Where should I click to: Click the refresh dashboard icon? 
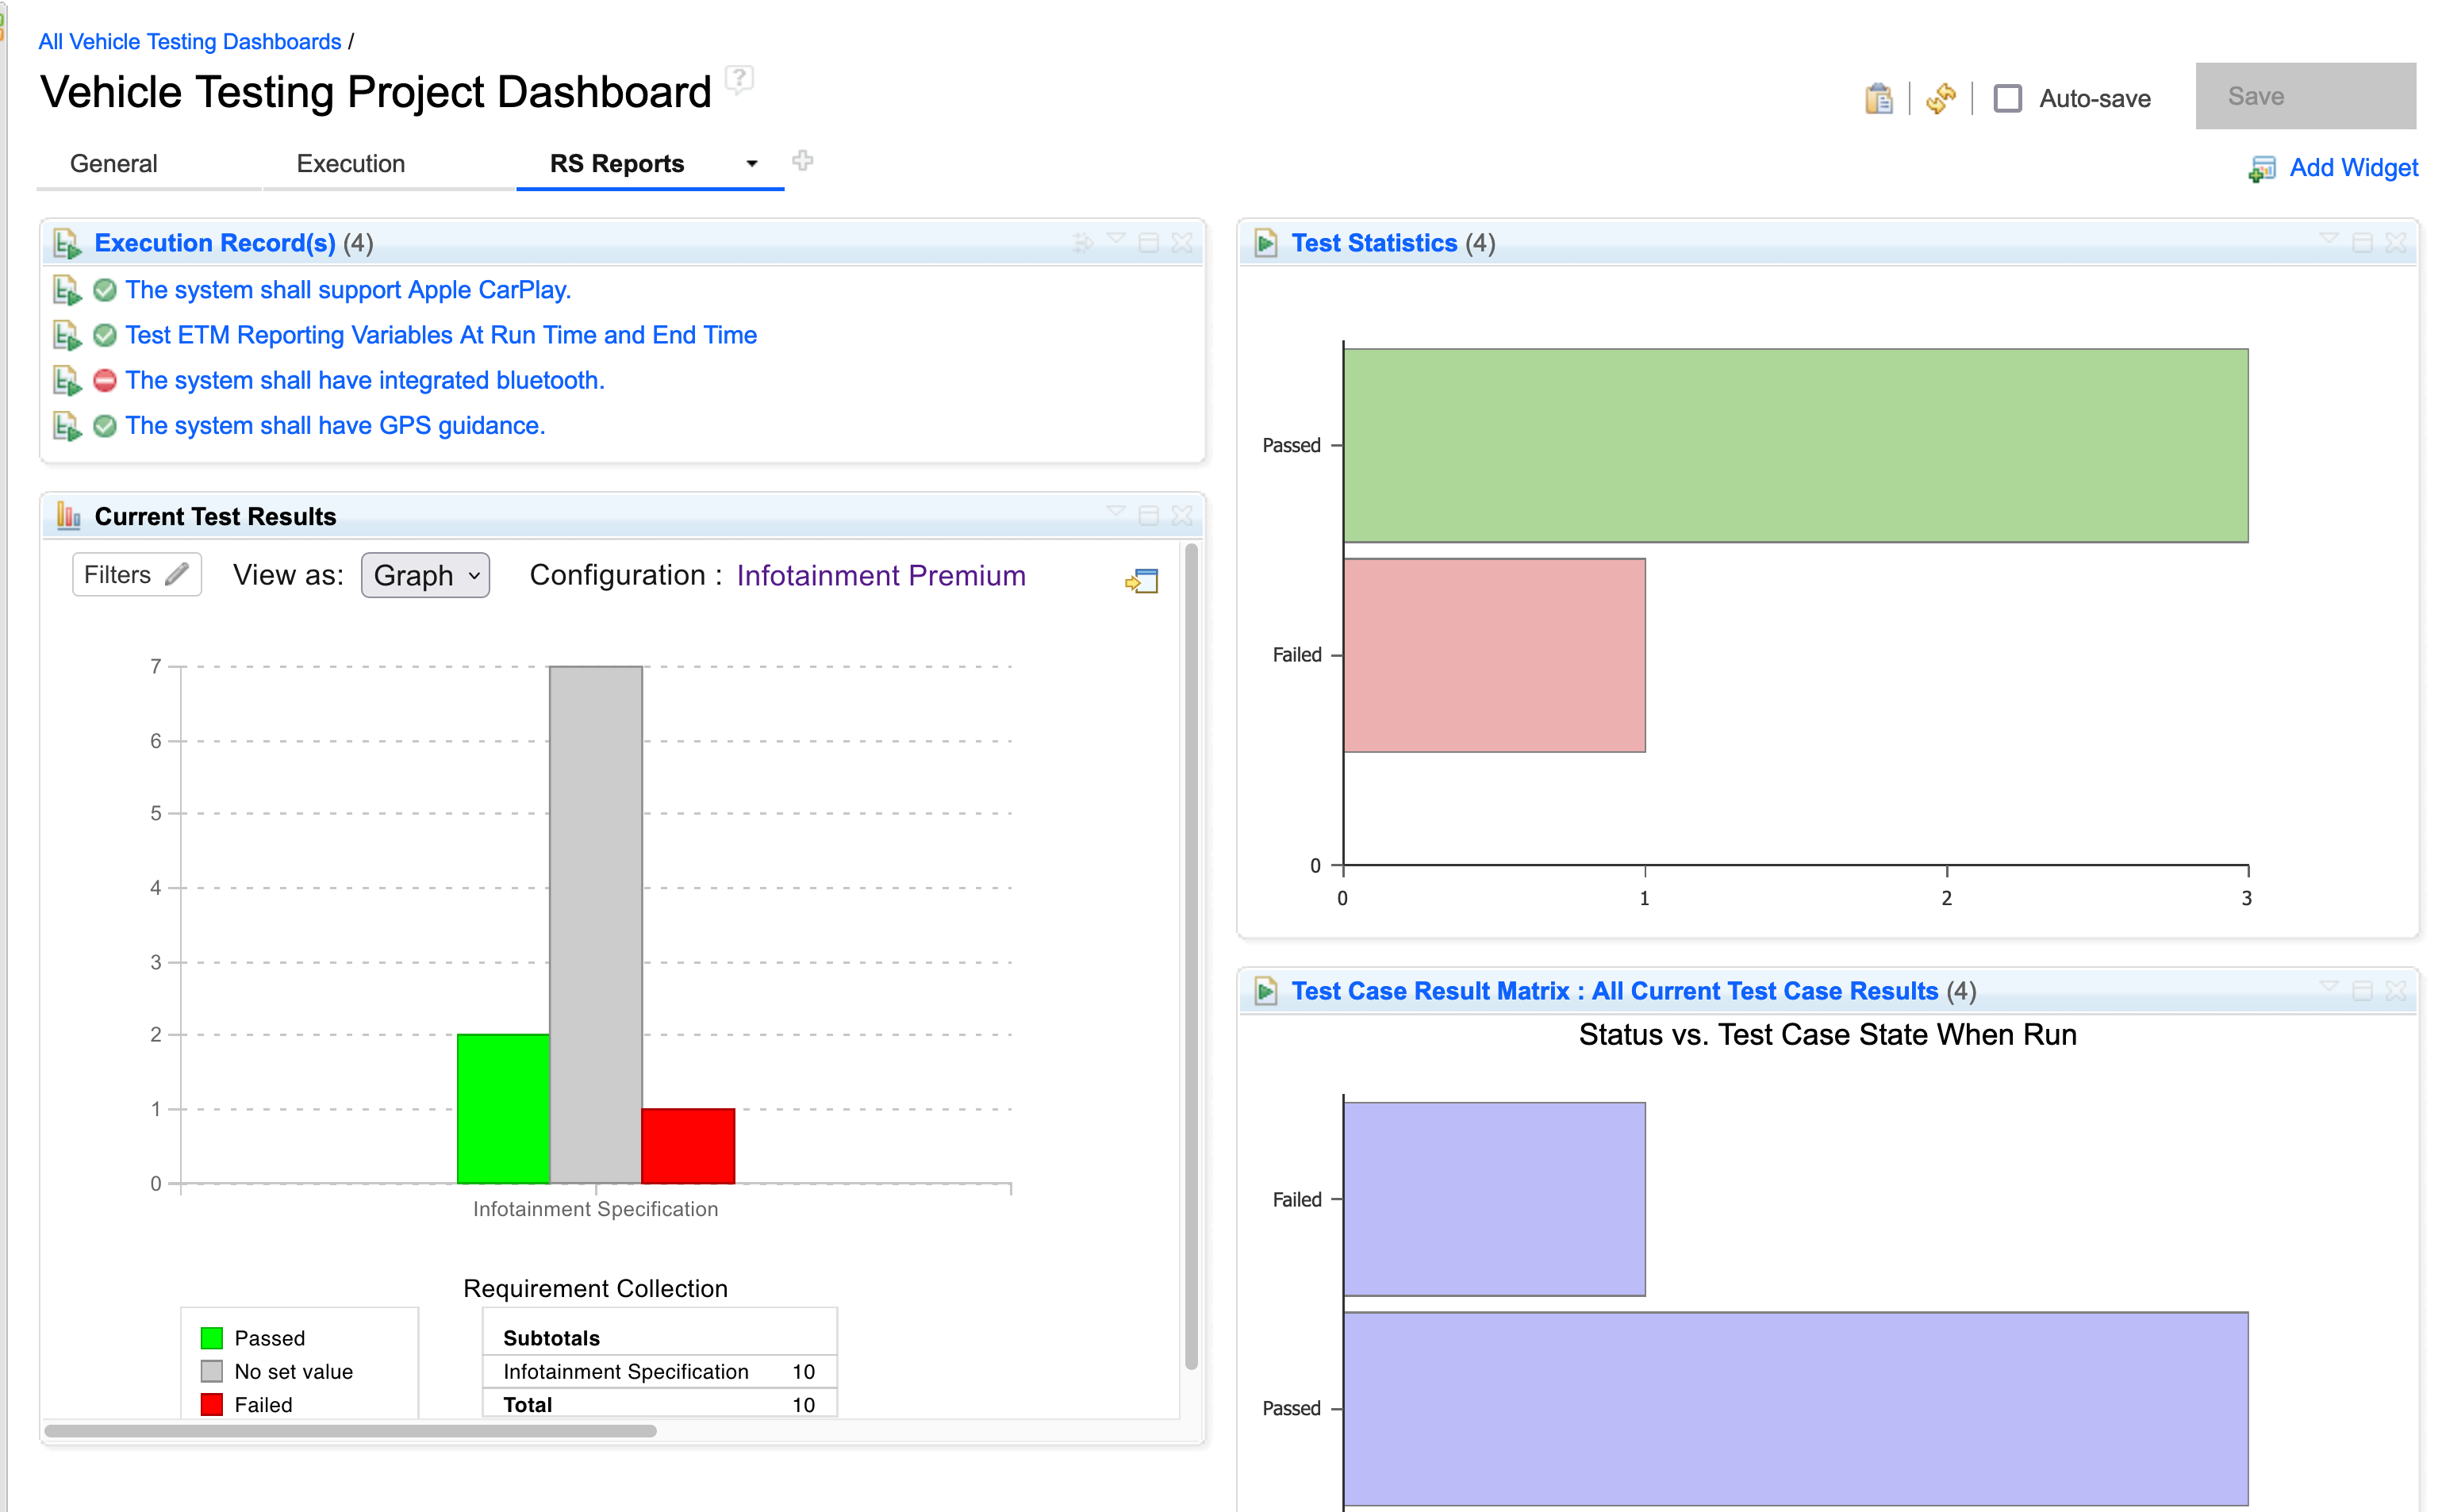pyautogui.click(x=1940, y=98)
